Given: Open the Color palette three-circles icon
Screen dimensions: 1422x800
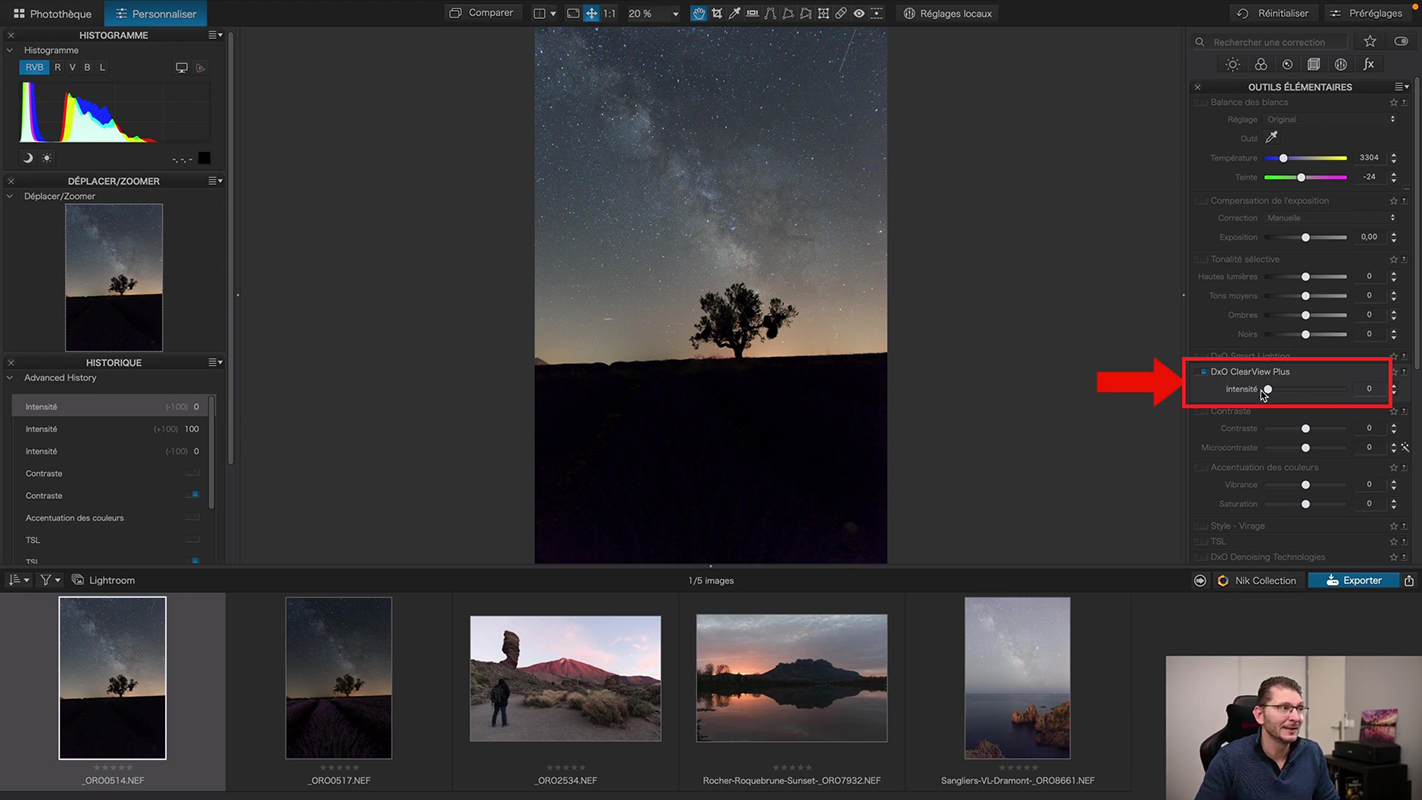Looking at the screenshot, I should [1260, 65].
